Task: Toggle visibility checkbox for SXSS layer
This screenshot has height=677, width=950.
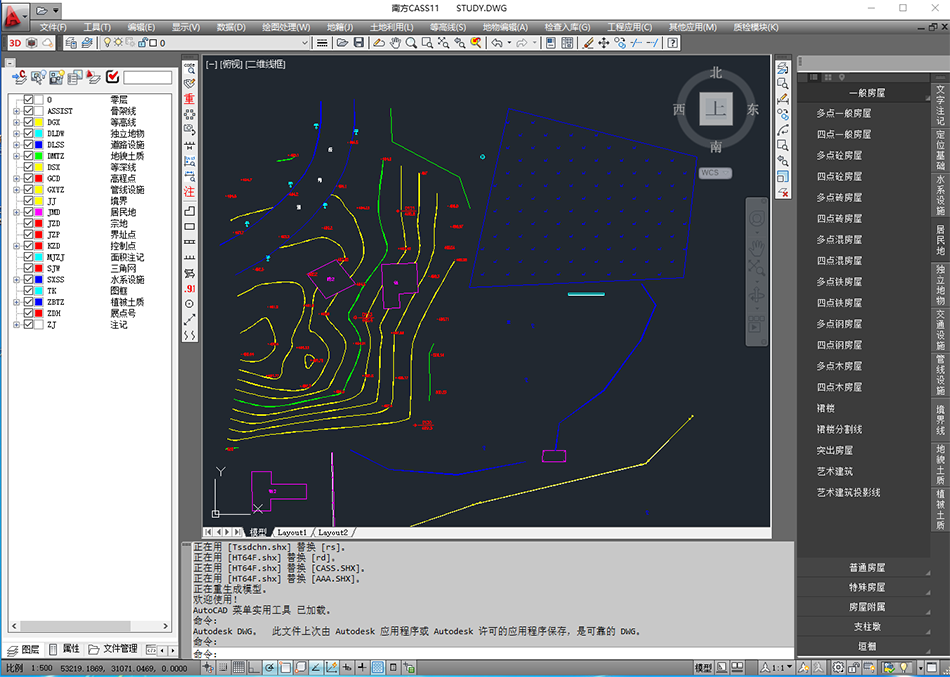Action: [28, 279]
